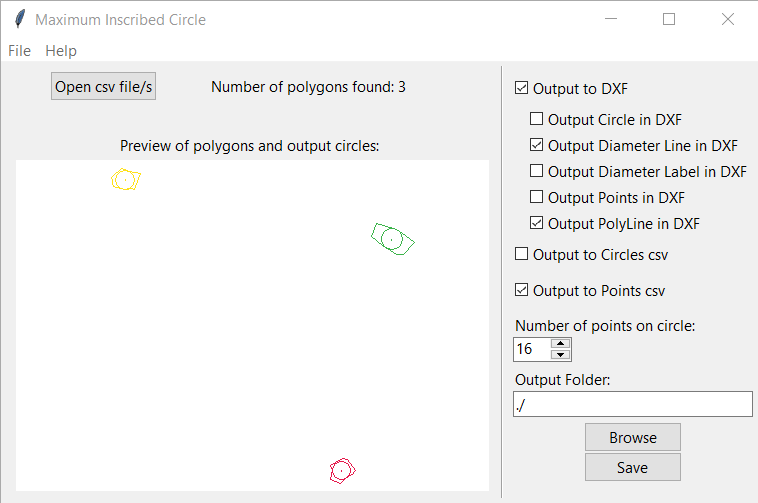Click the yellow polygon in preview
Screen dimensions: 758x503
tap(126, 179)
